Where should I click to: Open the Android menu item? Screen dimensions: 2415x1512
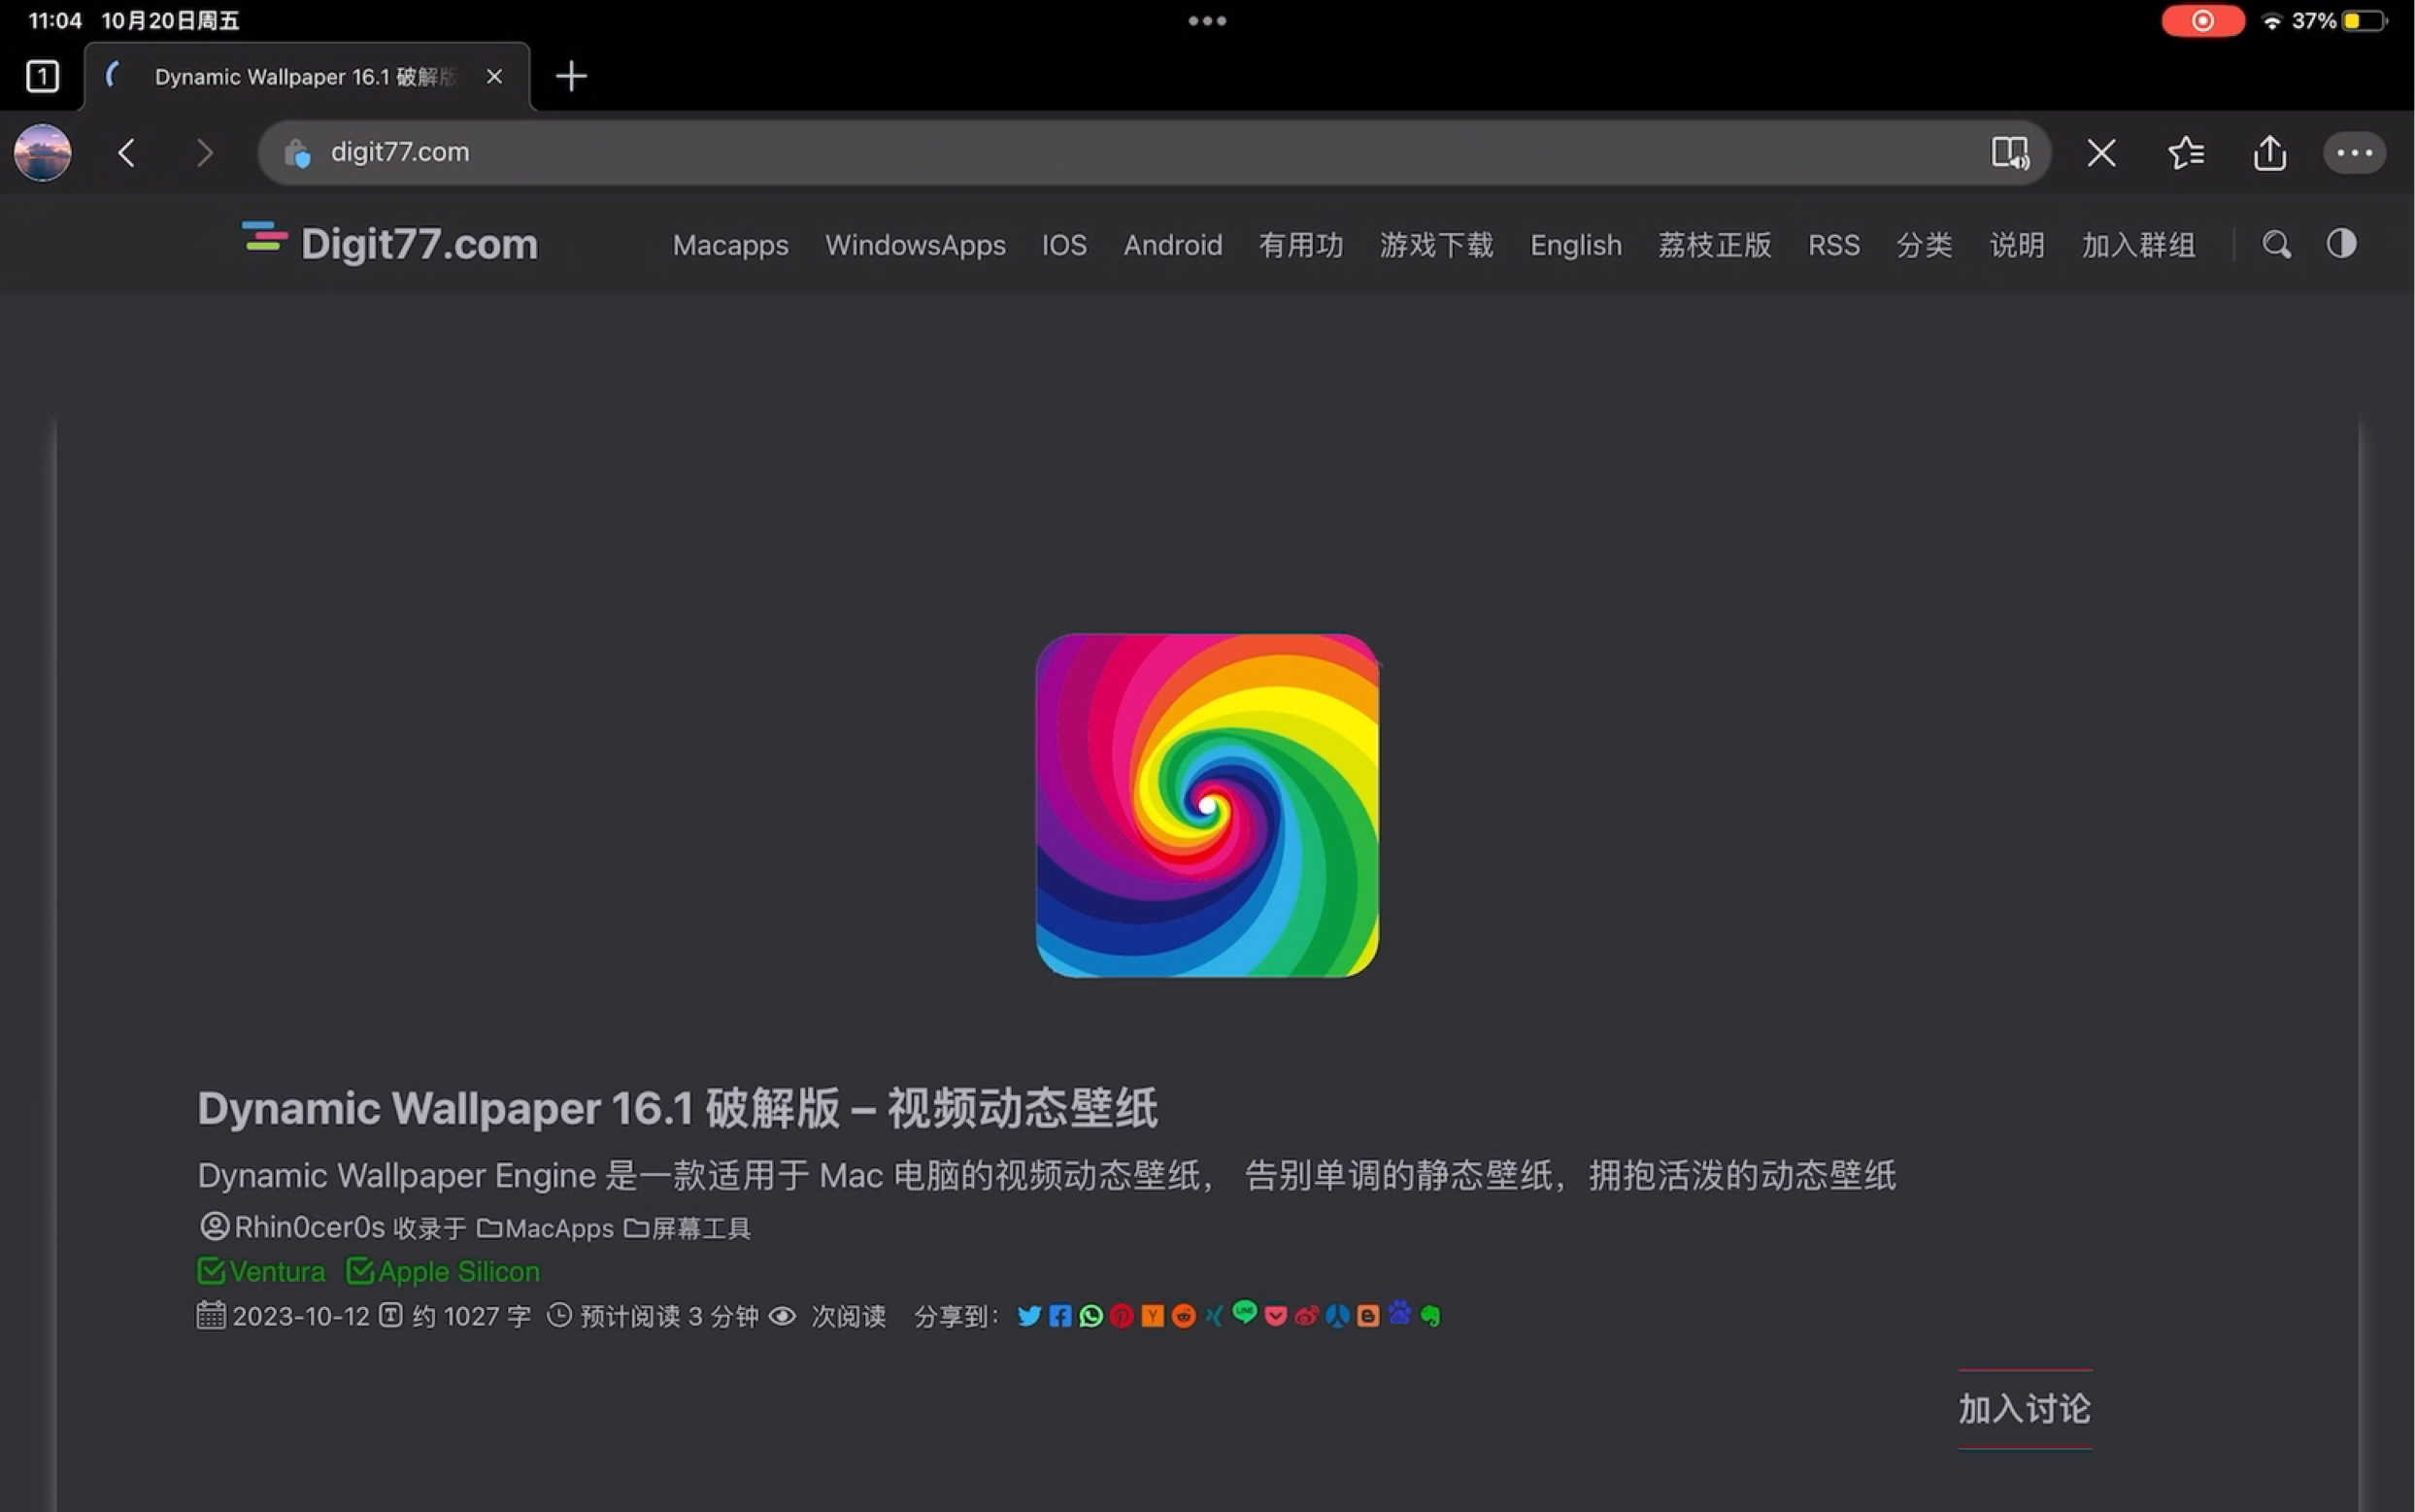[1172, 245]
